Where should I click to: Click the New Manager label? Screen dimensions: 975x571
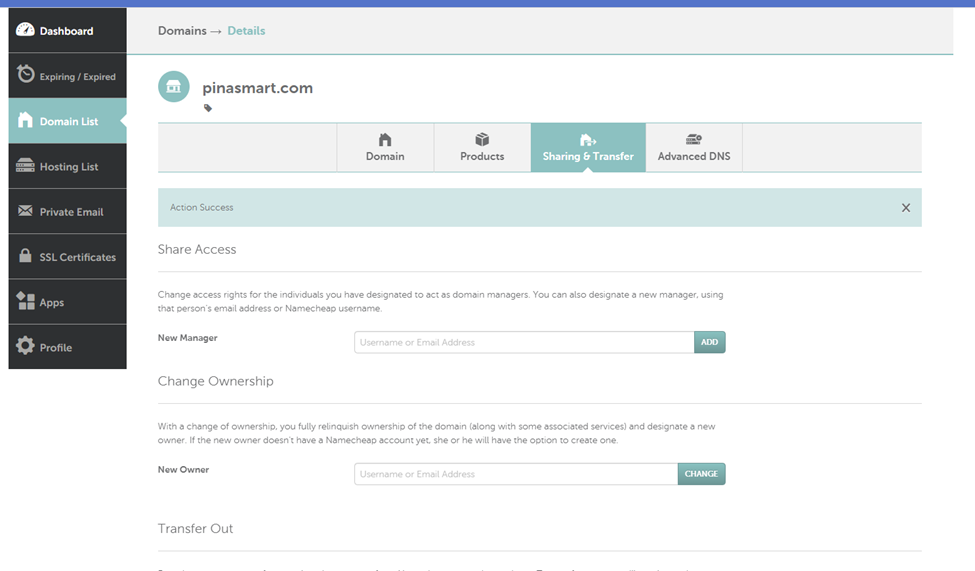188,338
